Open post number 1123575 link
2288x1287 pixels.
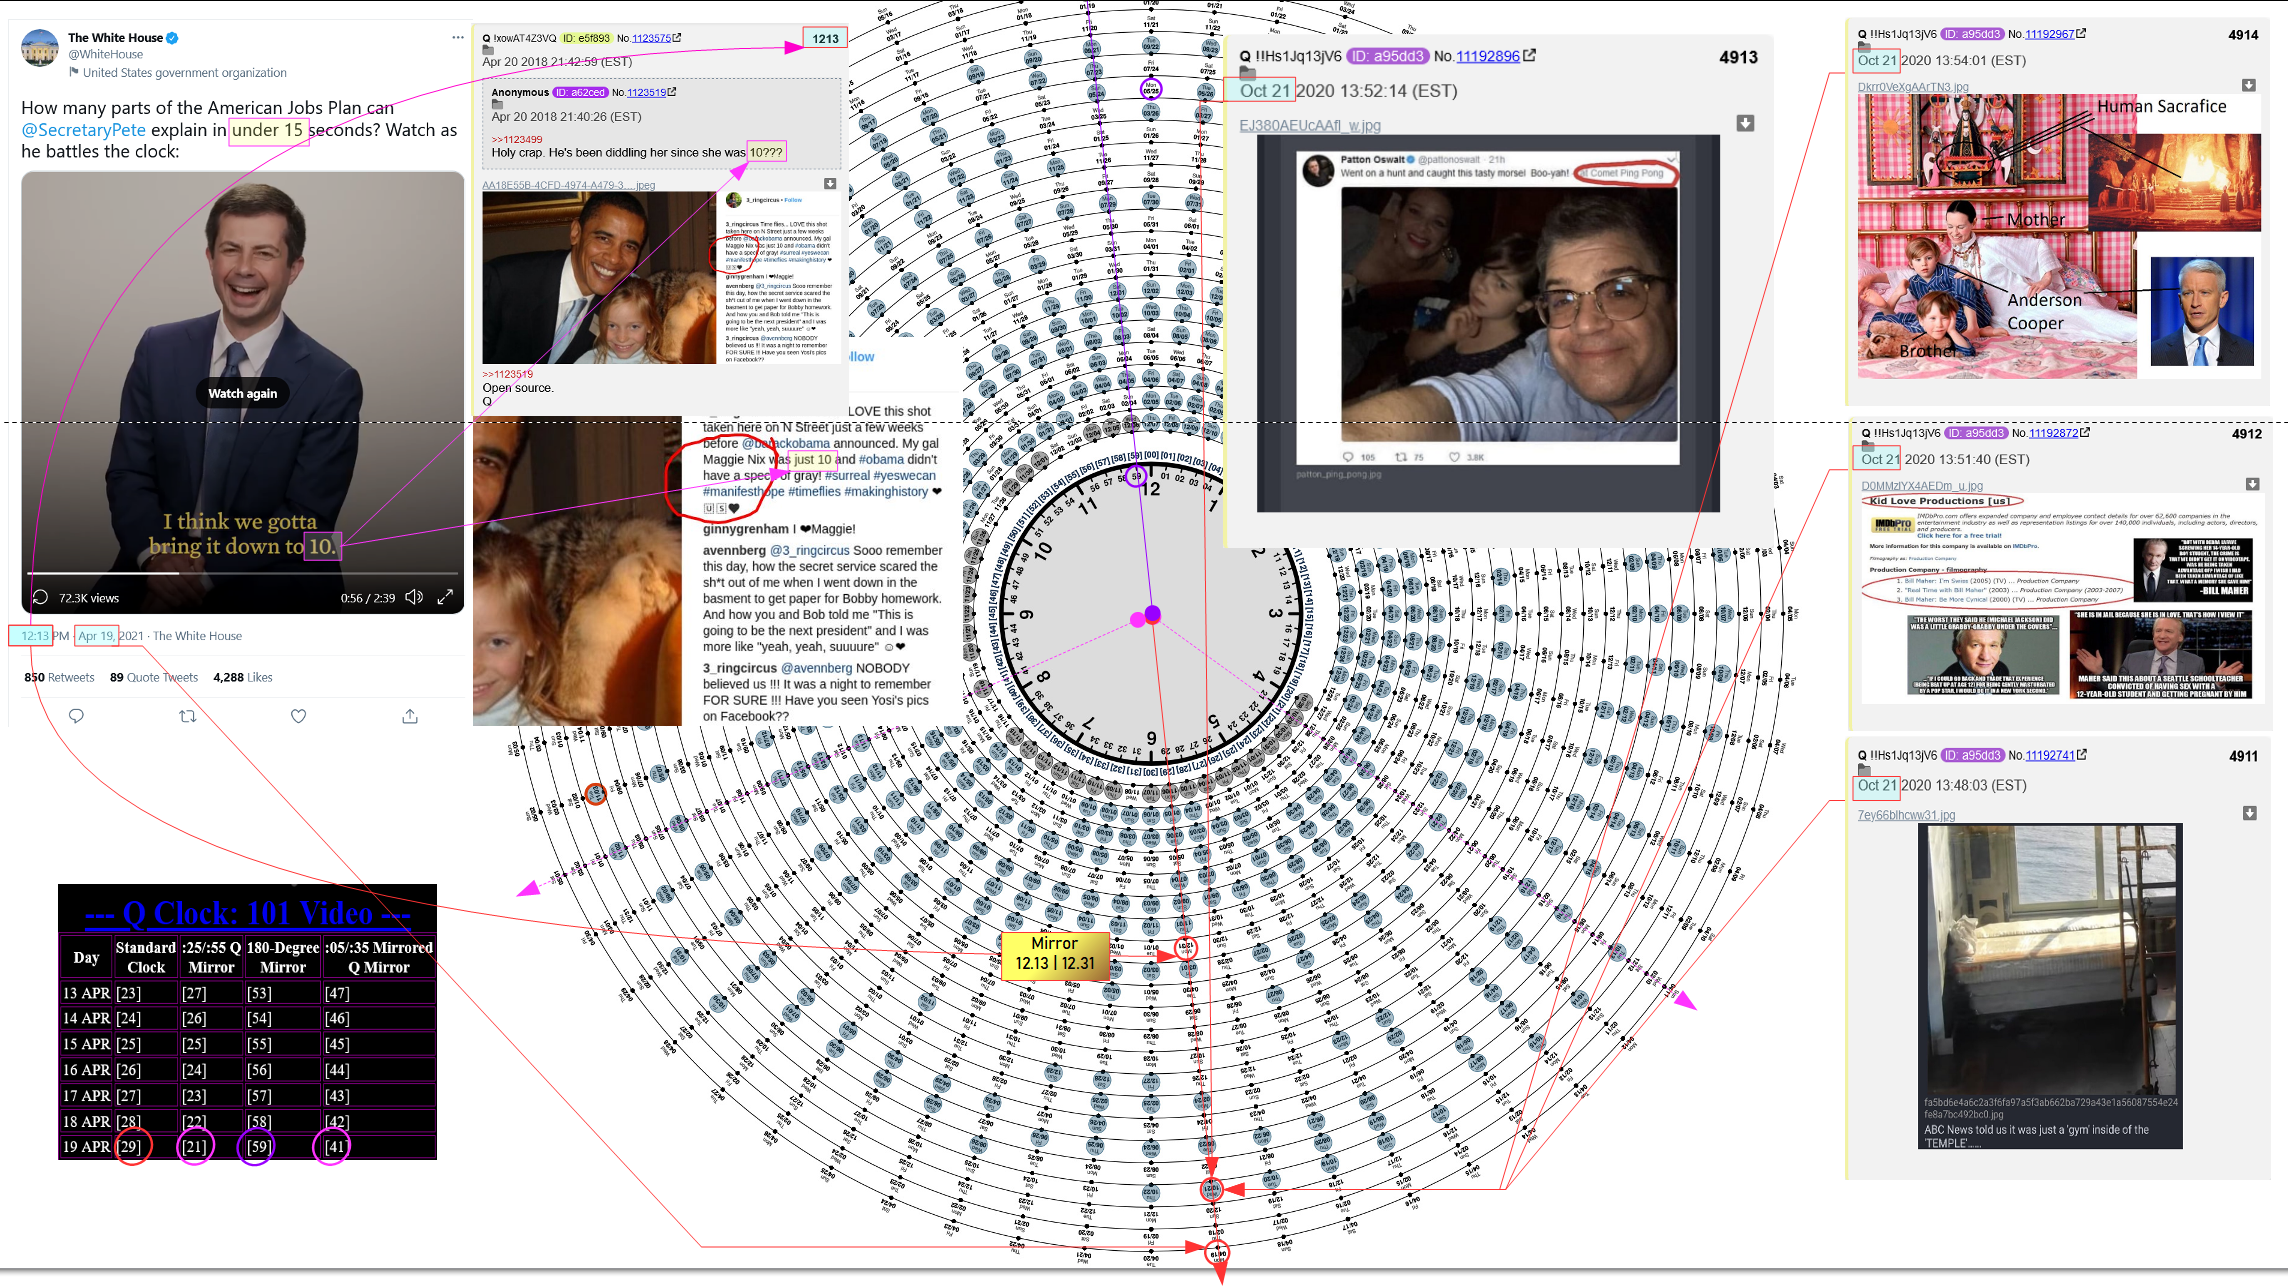point(651,38)
